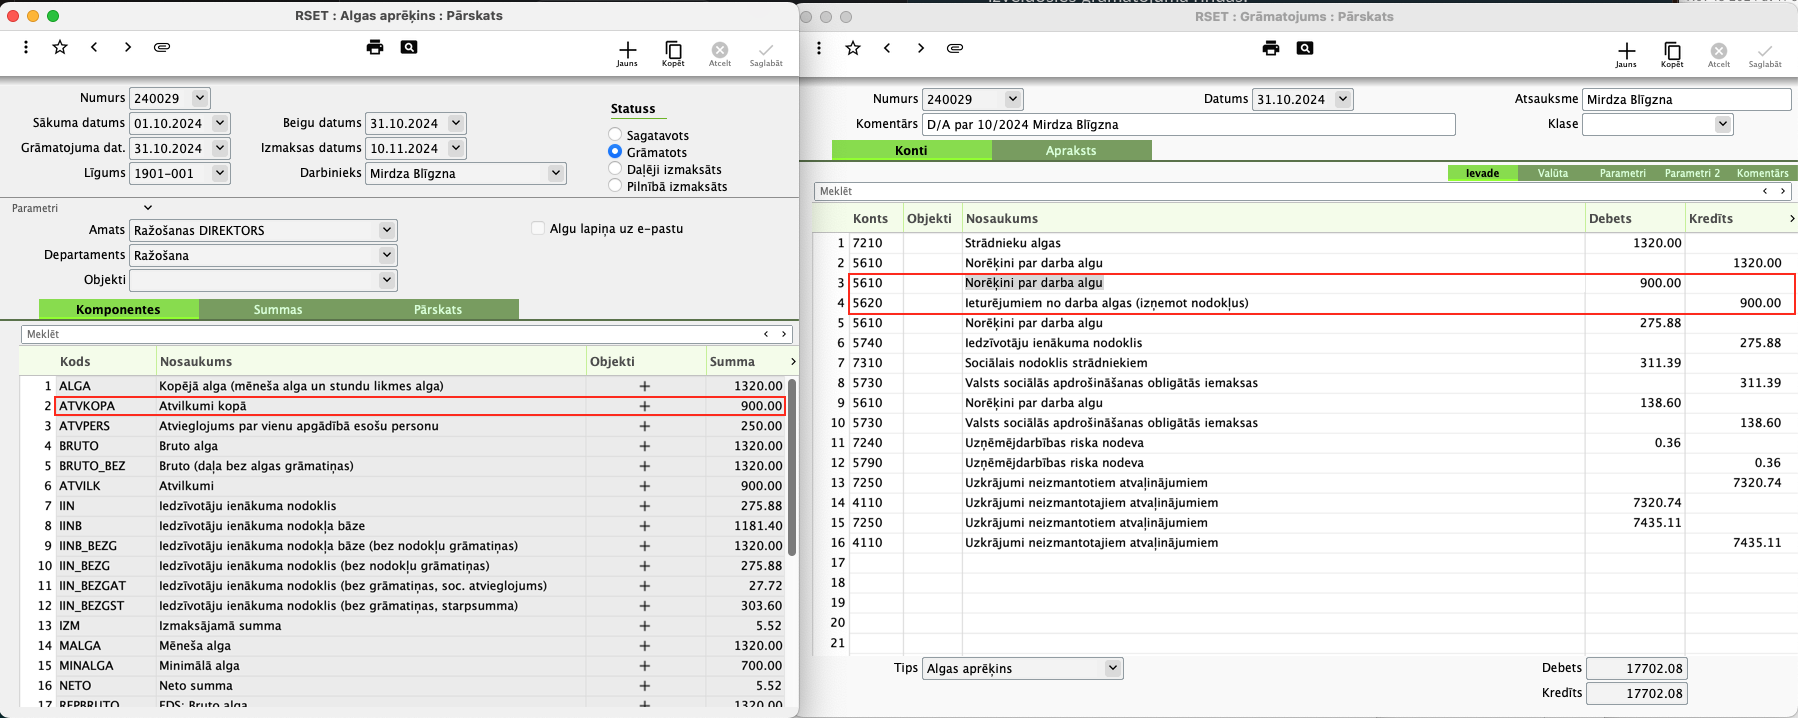Sort by Konts column header

point(870,218)
